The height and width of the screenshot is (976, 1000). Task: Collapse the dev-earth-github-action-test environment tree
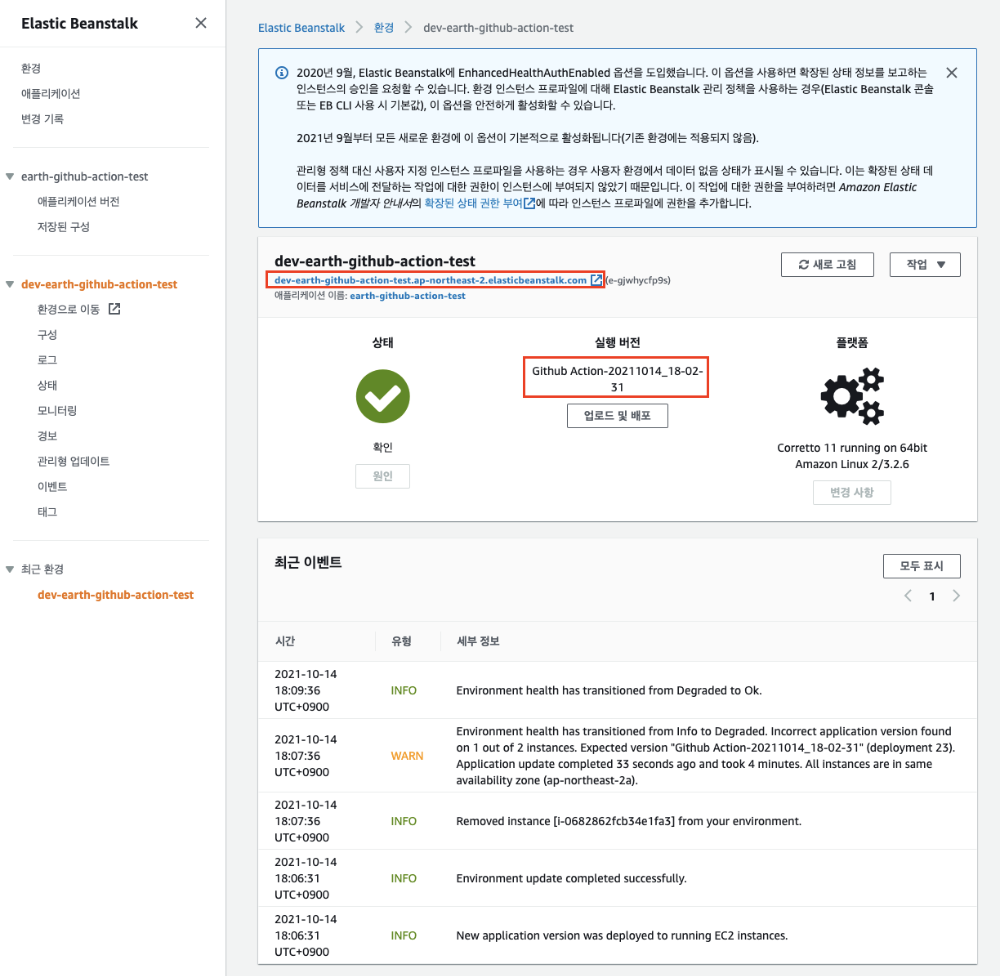coord(10,285)
